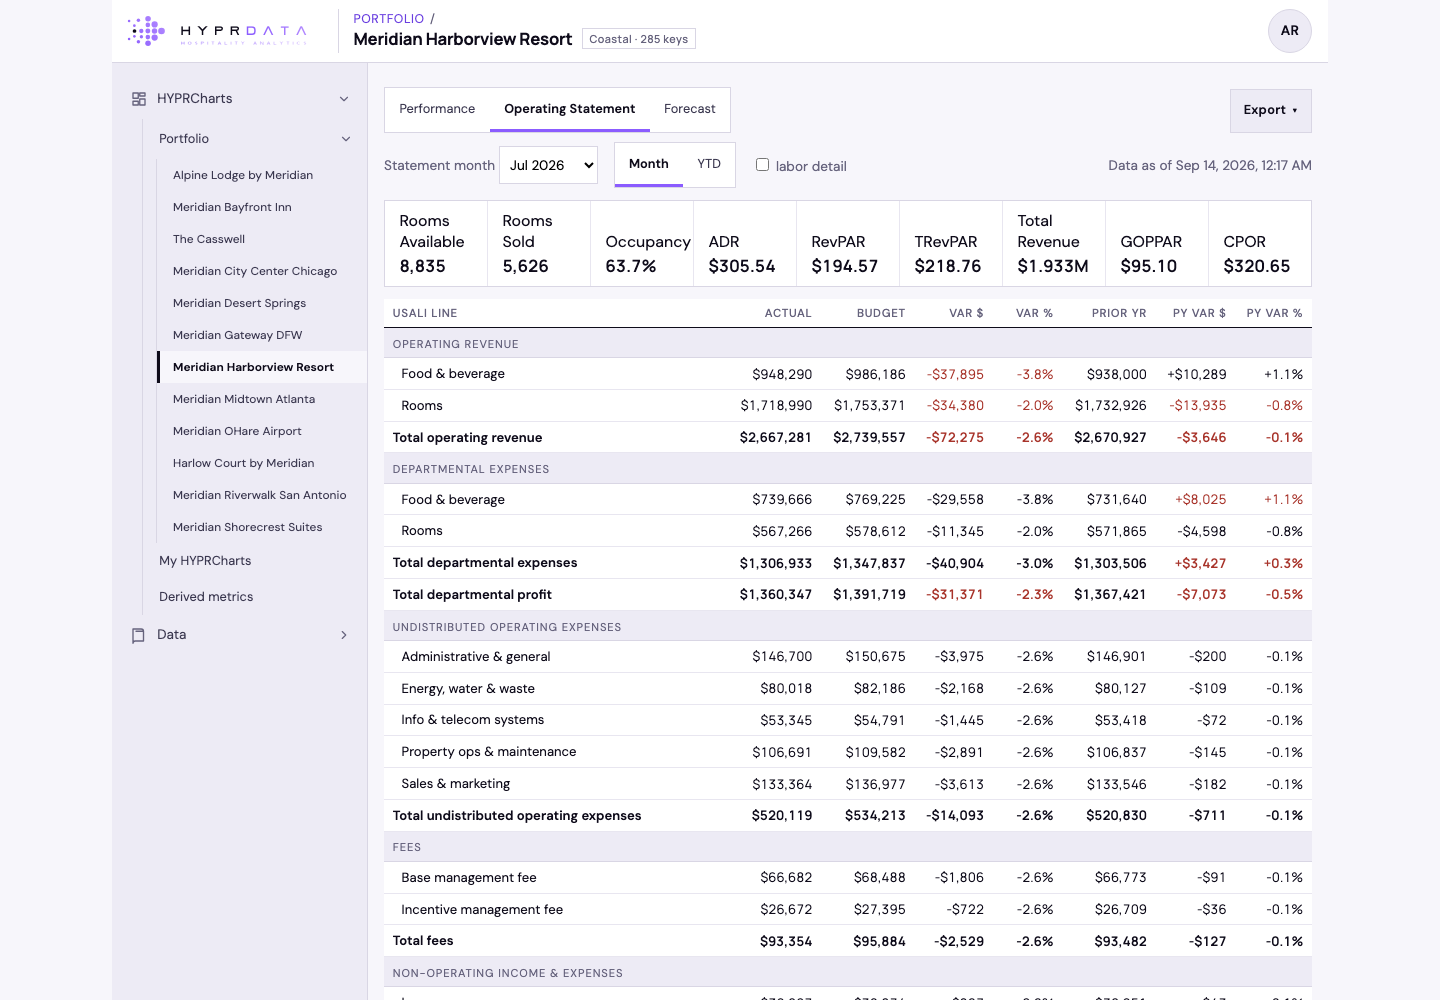Collapse the HYPRCharts section chevron
Viewport: 1440px width, 1000px height.
[344, 99]
